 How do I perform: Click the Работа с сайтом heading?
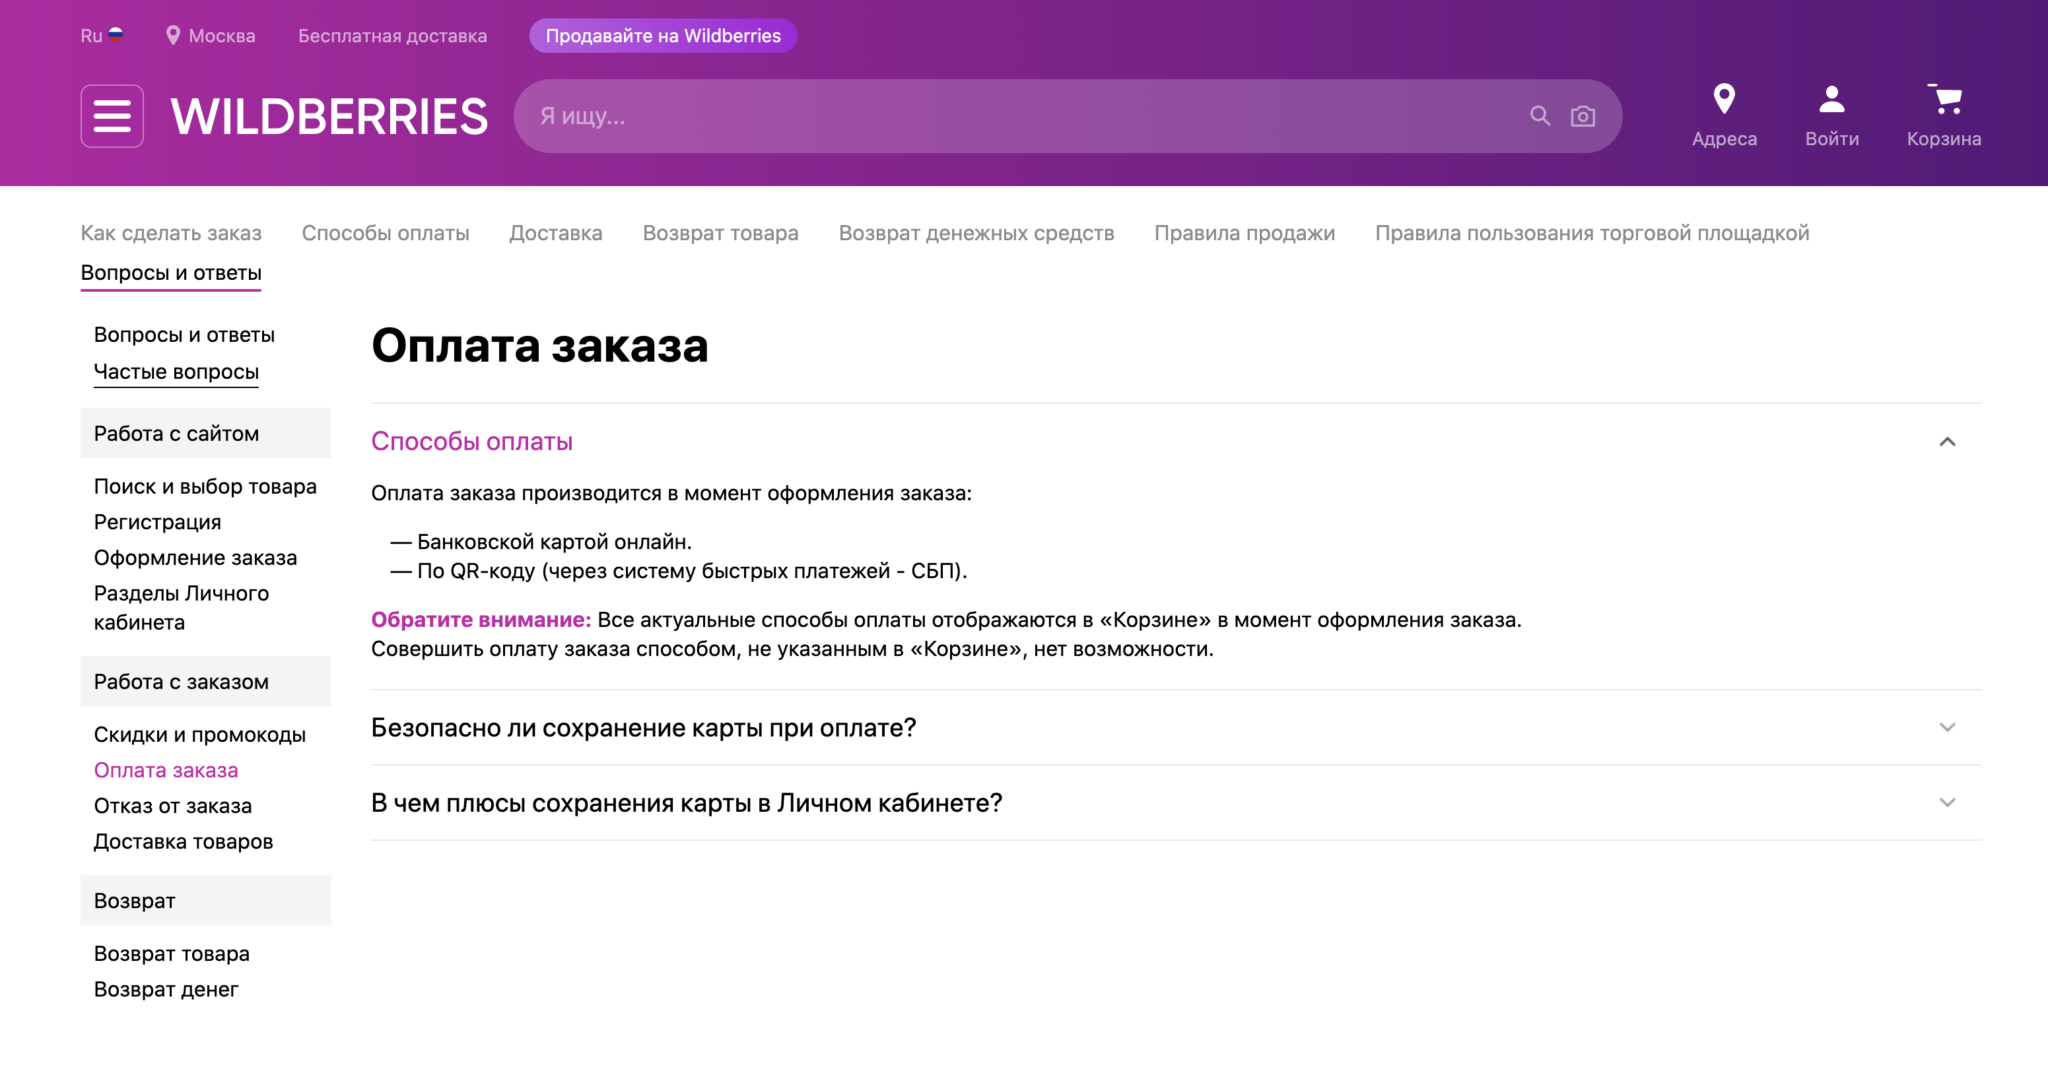tap(206, 433)
